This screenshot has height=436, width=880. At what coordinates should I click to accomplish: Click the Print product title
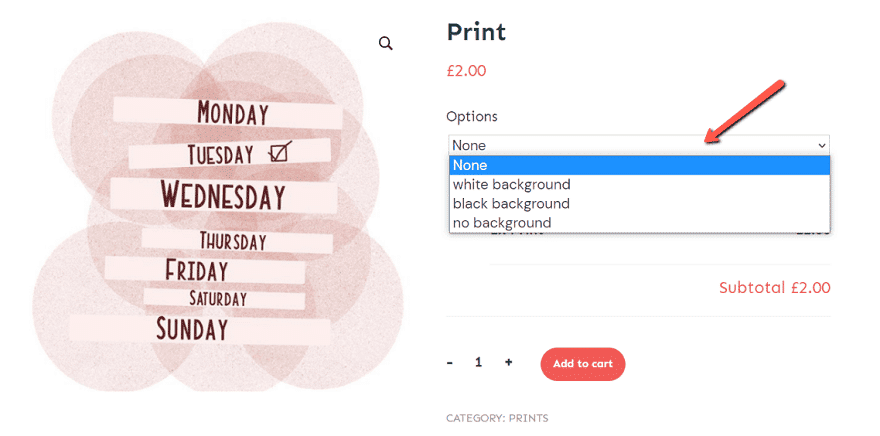(476, 32)
